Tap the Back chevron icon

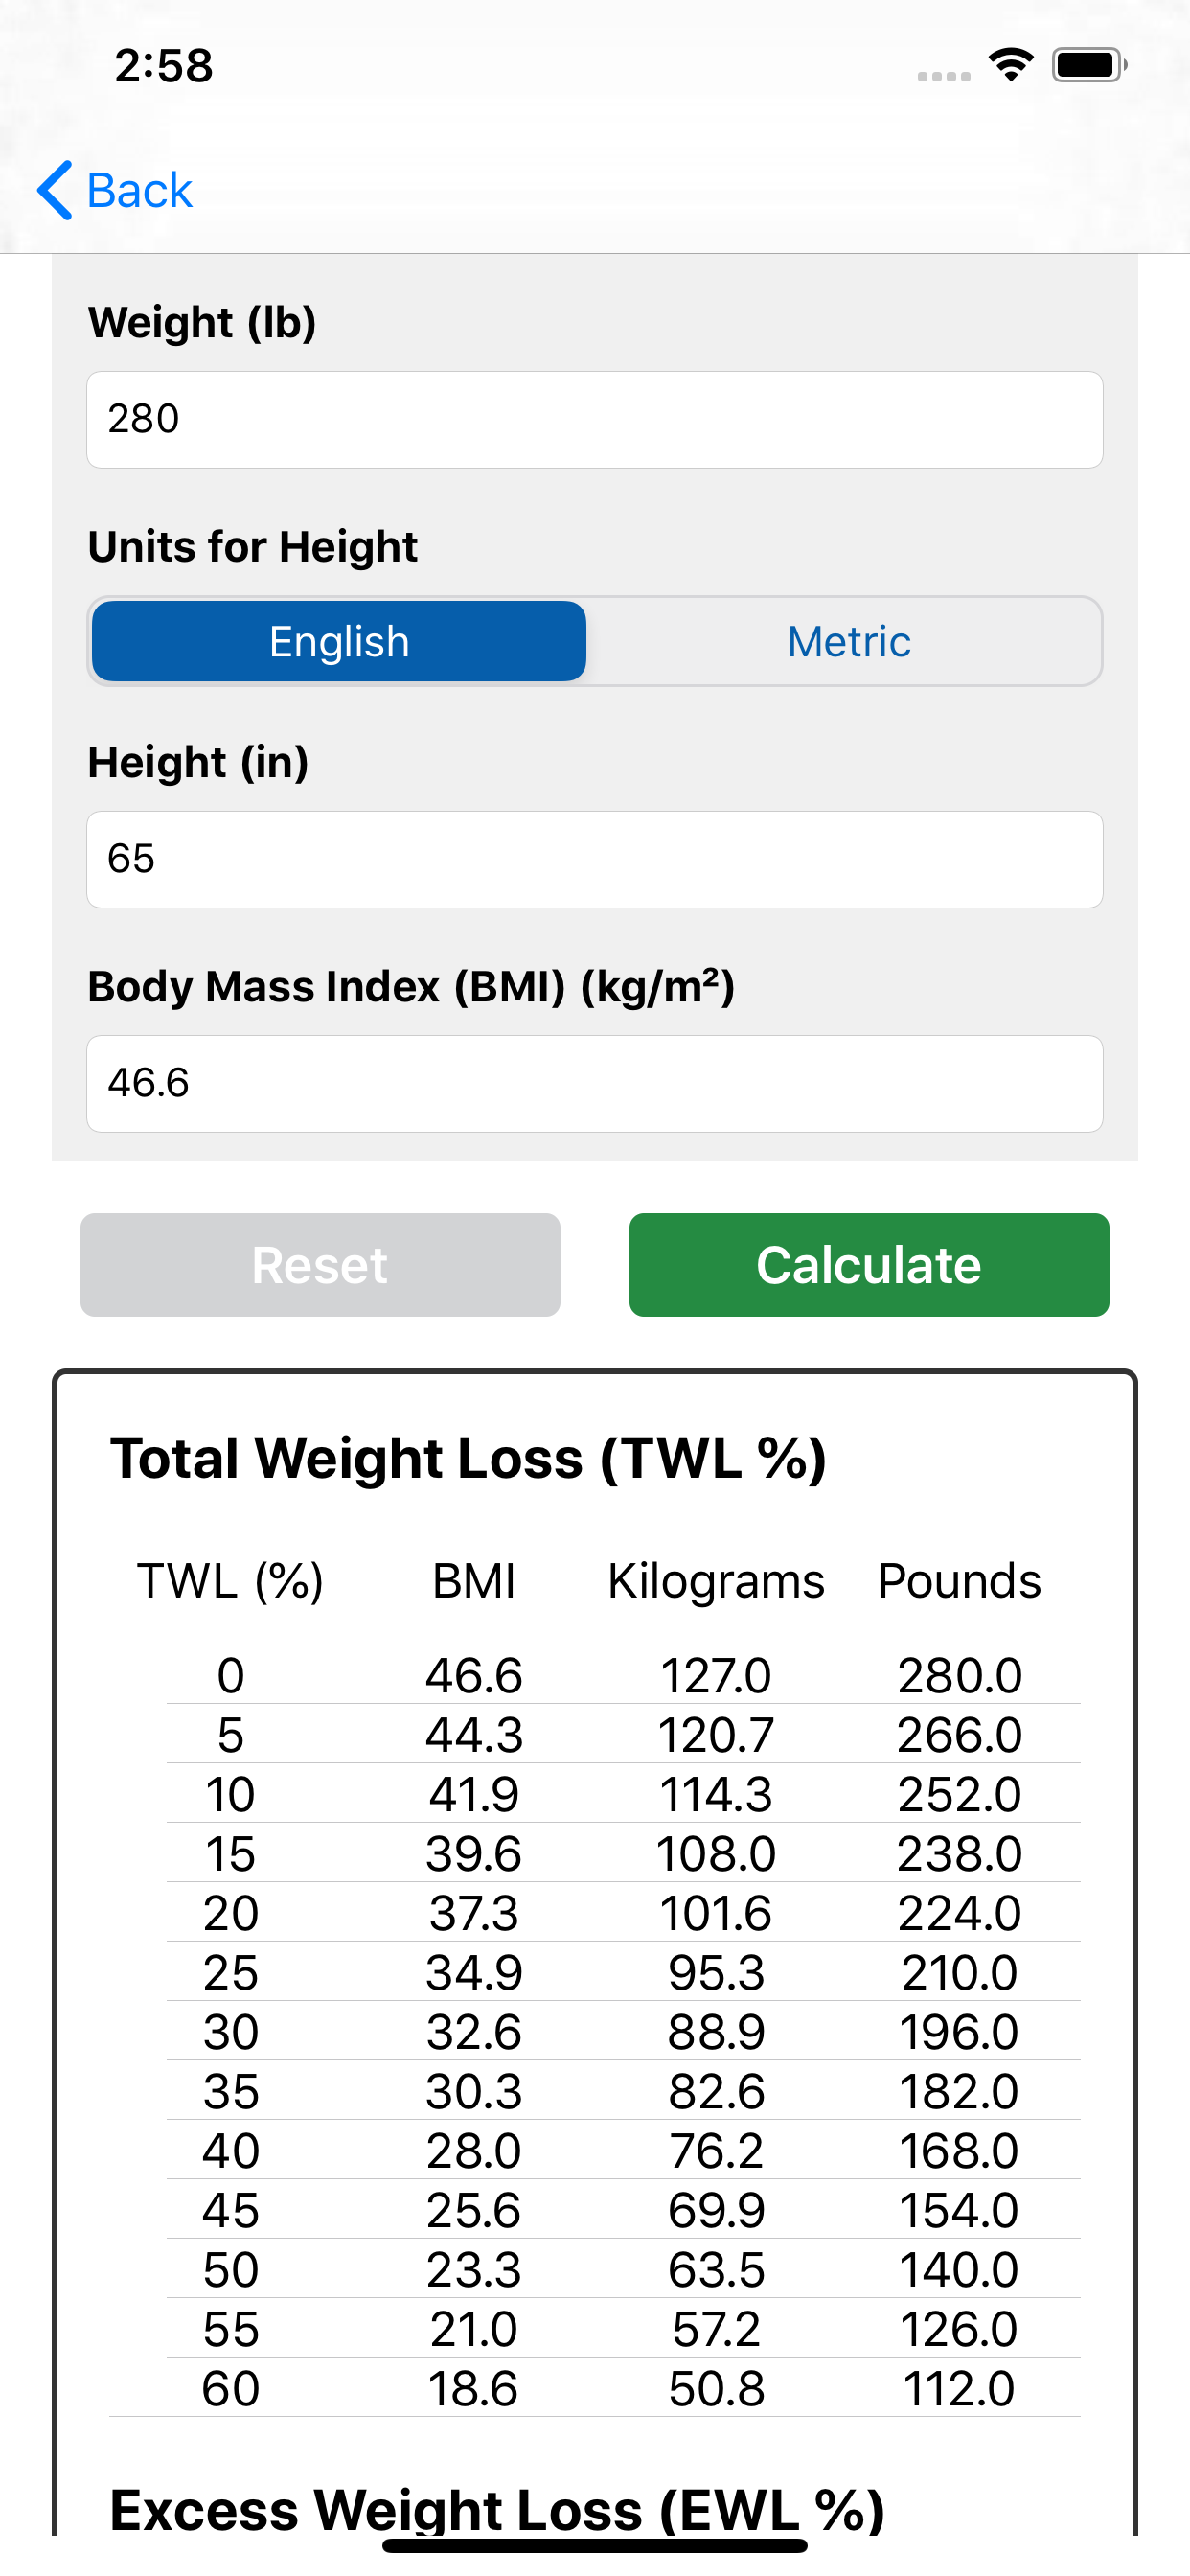(55, 190)
